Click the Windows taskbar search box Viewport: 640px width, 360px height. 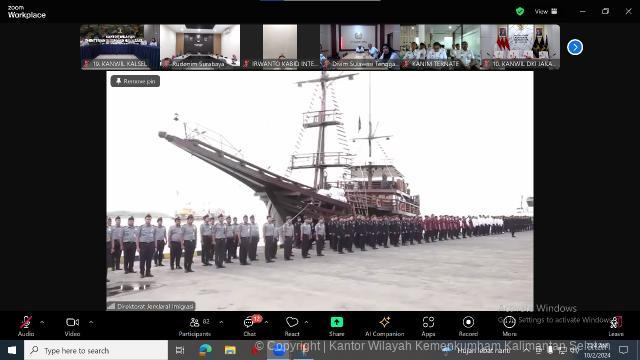click(x=96, y=350)
